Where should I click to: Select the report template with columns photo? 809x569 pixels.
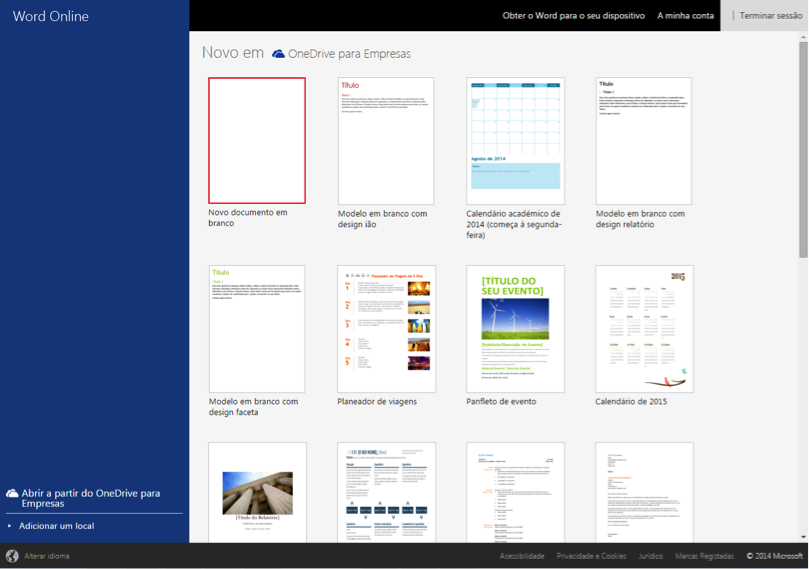coord(257,492)
